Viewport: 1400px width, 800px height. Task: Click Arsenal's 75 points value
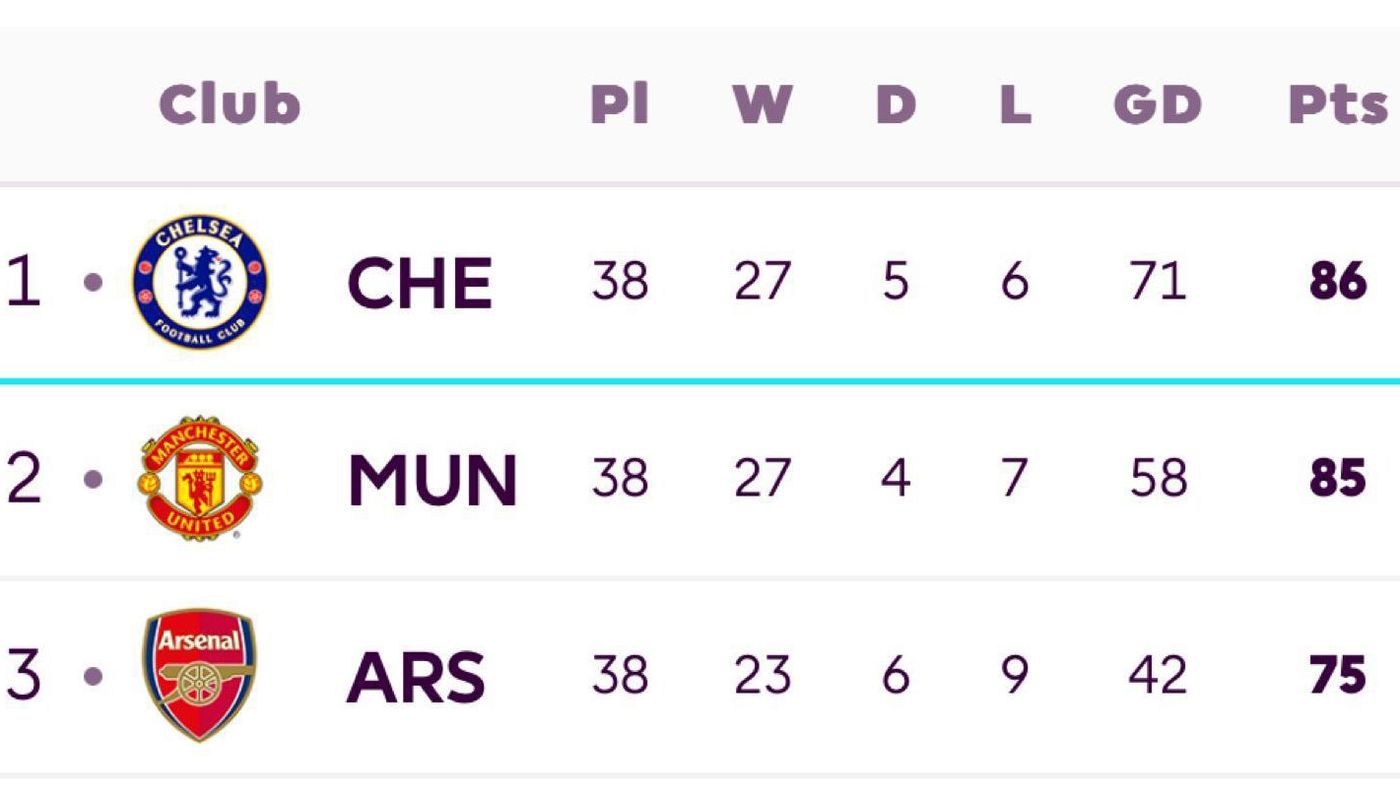[1338, 677]
